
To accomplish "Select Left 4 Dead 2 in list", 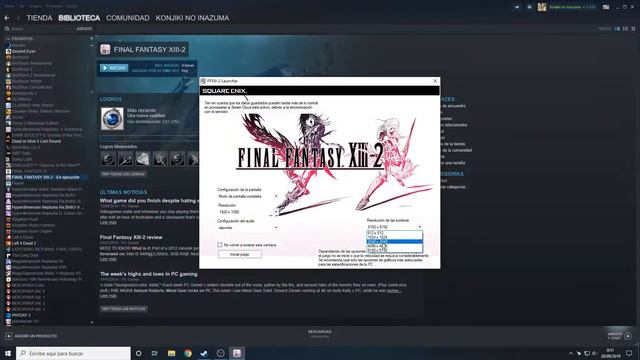I will [x=24, y=243].
